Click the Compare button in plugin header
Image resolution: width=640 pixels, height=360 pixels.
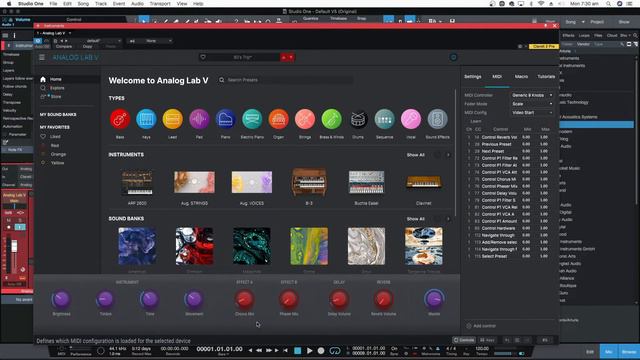tap(64, 47)
